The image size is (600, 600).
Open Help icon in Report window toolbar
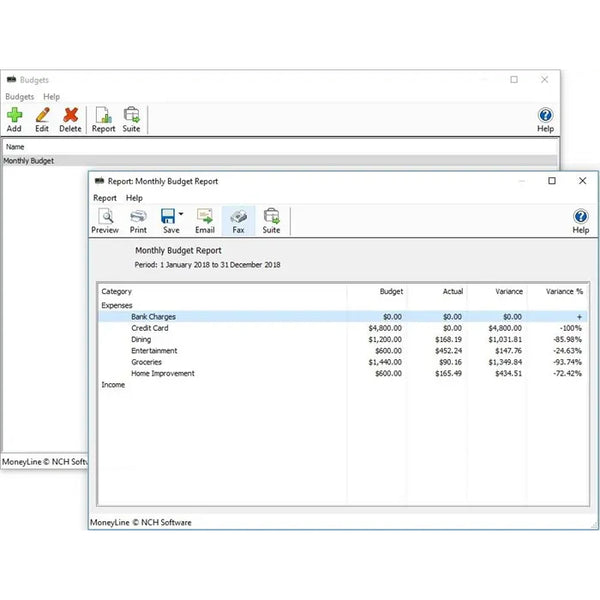click(580, 217)
